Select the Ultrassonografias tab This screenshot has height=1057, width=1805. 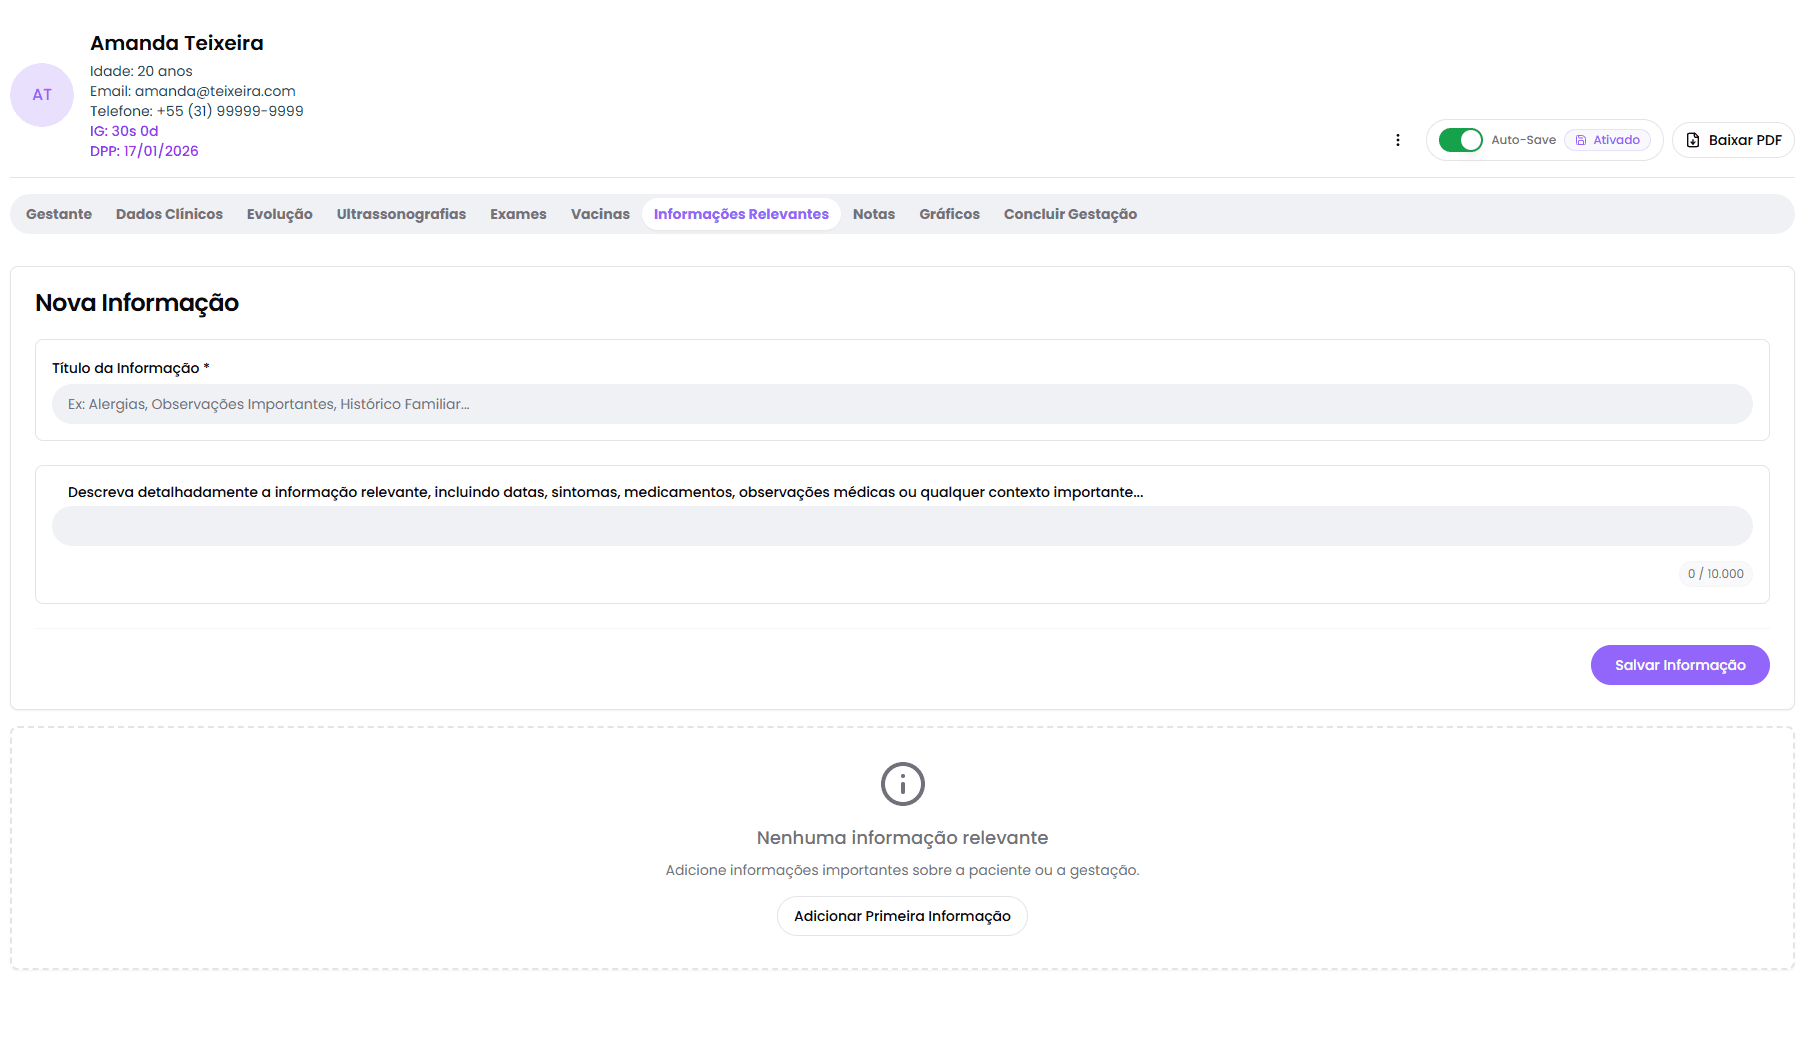point(401,214)
